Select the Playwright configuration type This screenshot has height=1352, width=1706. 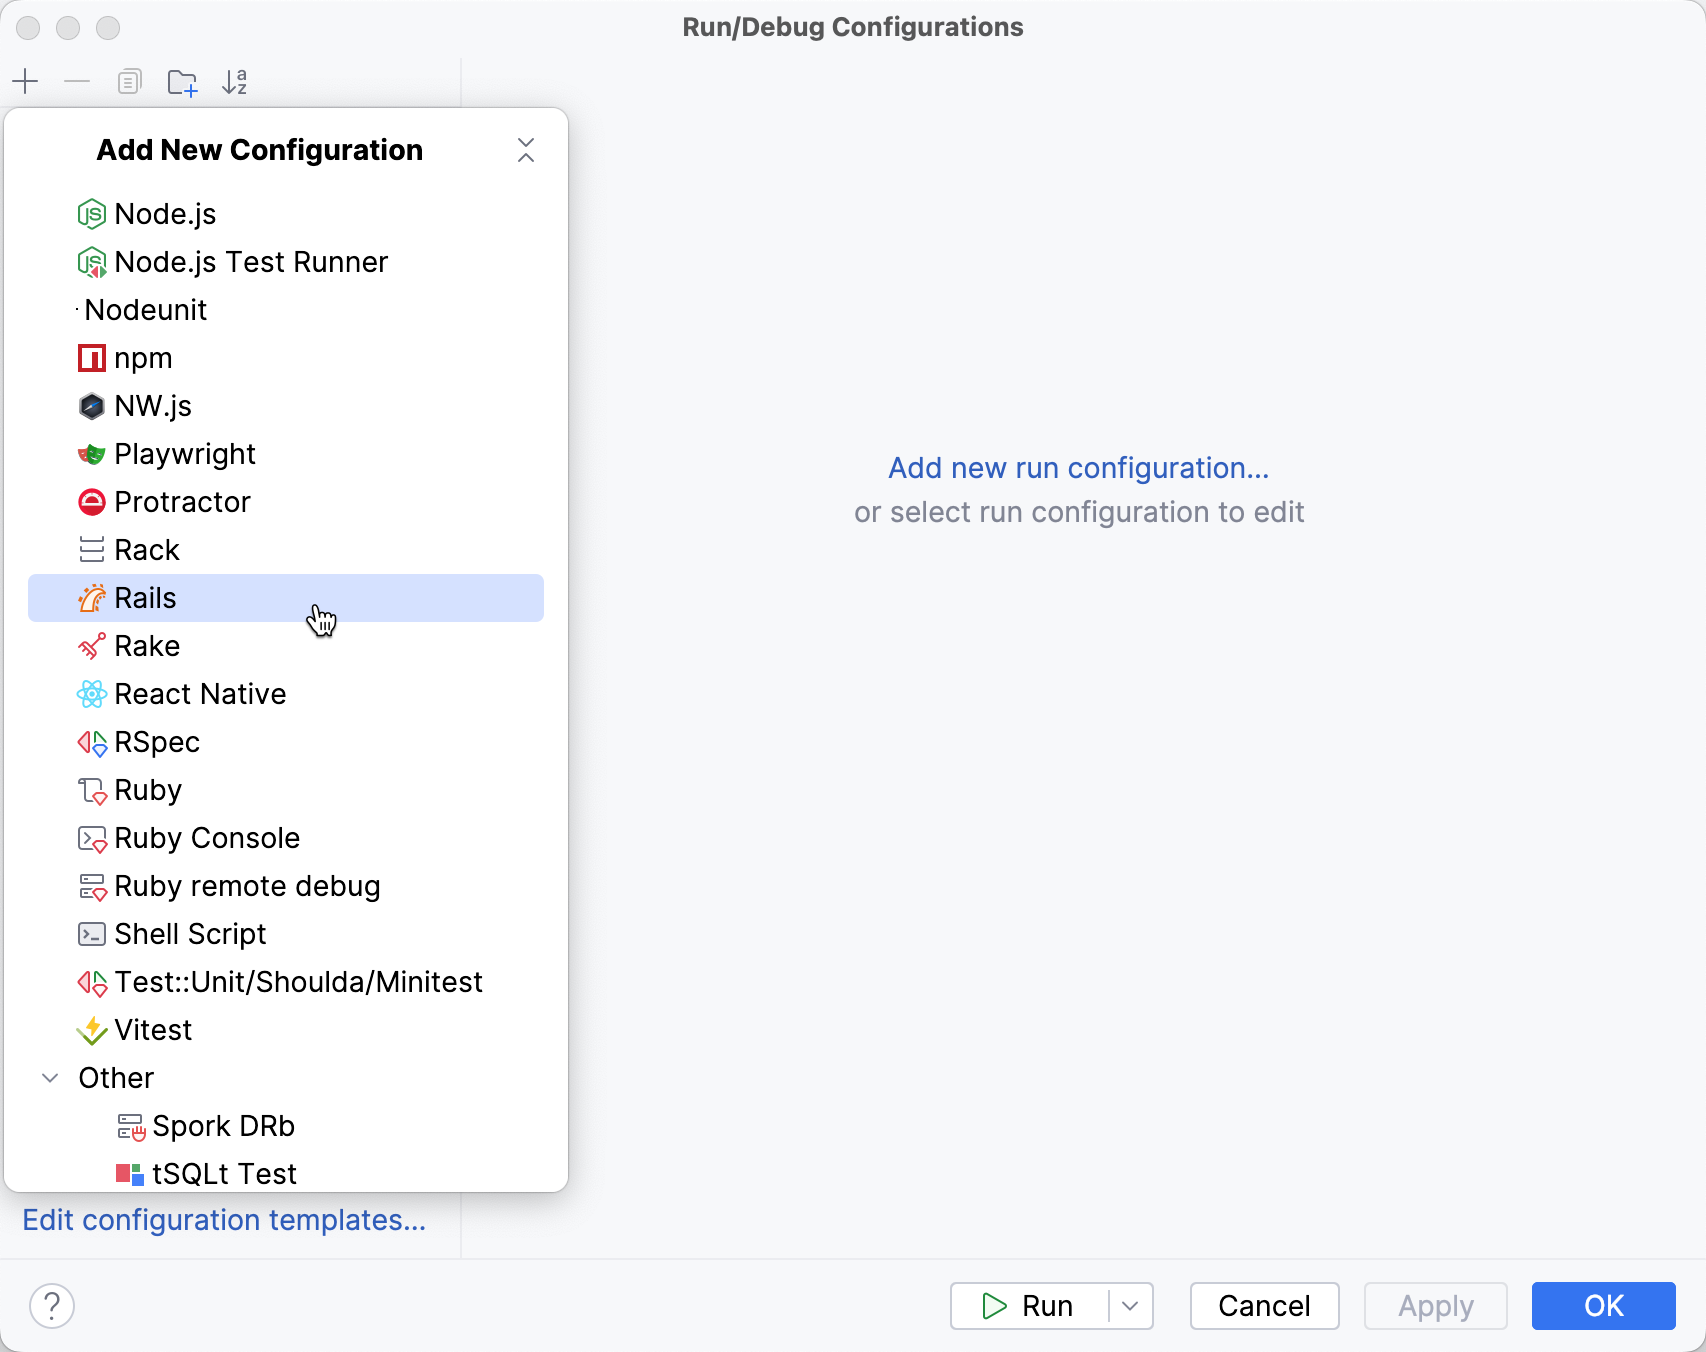(x=185, y=453)
